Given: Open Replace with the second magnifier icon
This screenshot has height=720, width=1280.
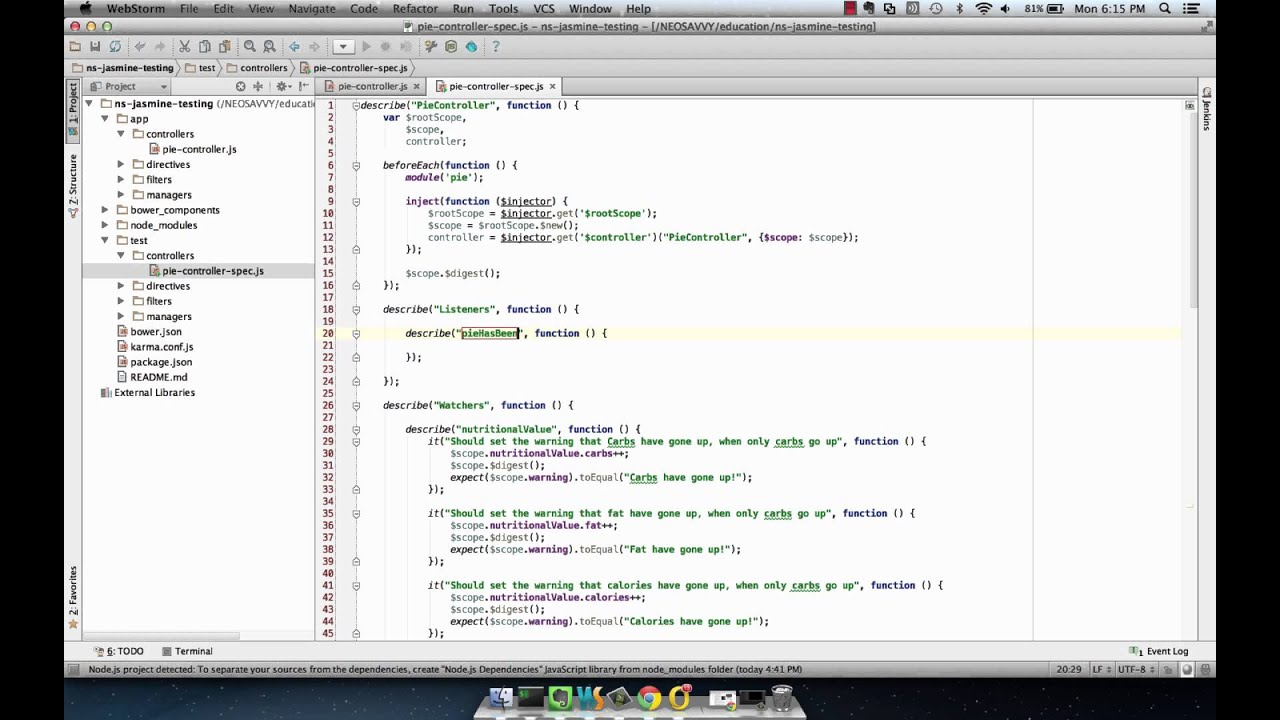Looking at the screenshot, I should 269,47.
